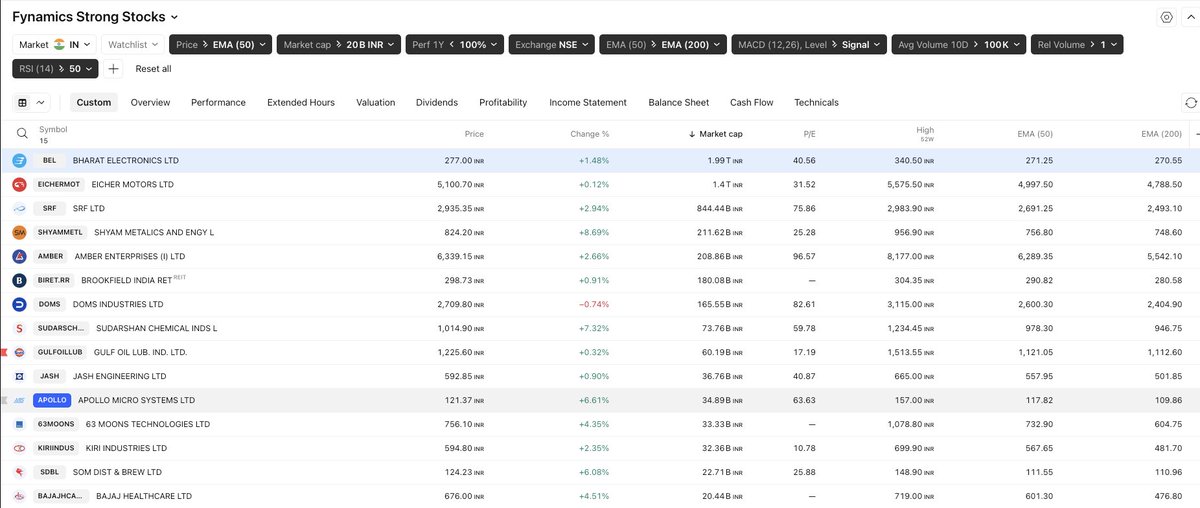Click the APOLLO ticker badge
1200x508 pixels.
pos(51,400)
